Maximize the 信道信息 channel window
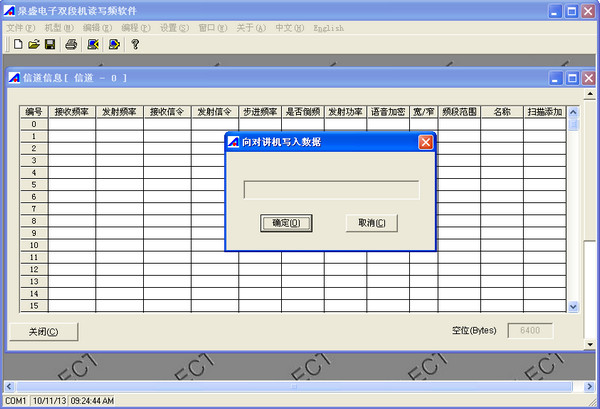This screenshot has width=600, height=409. [x=572, y=78]
